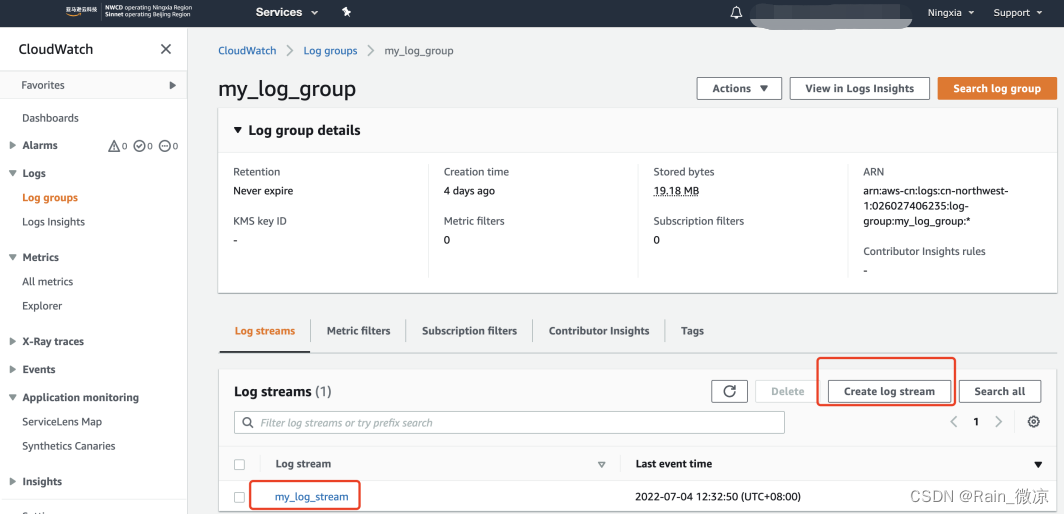Open Dashboards in the sidebar
1064x514 pixels.
50,118
